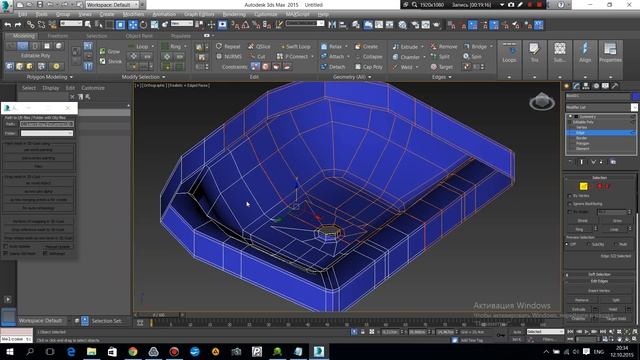Open Chrome from the Windows taskbar

coord(133,351)
